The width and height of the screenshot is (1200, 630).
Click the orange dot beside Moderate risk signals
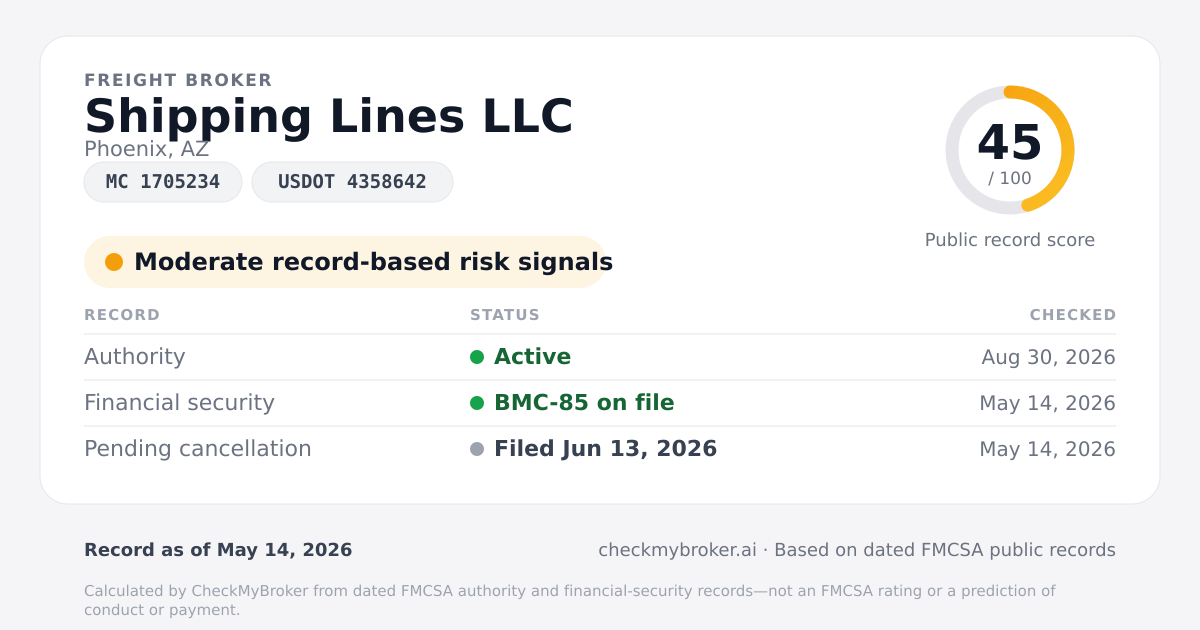tap(114, 262)
